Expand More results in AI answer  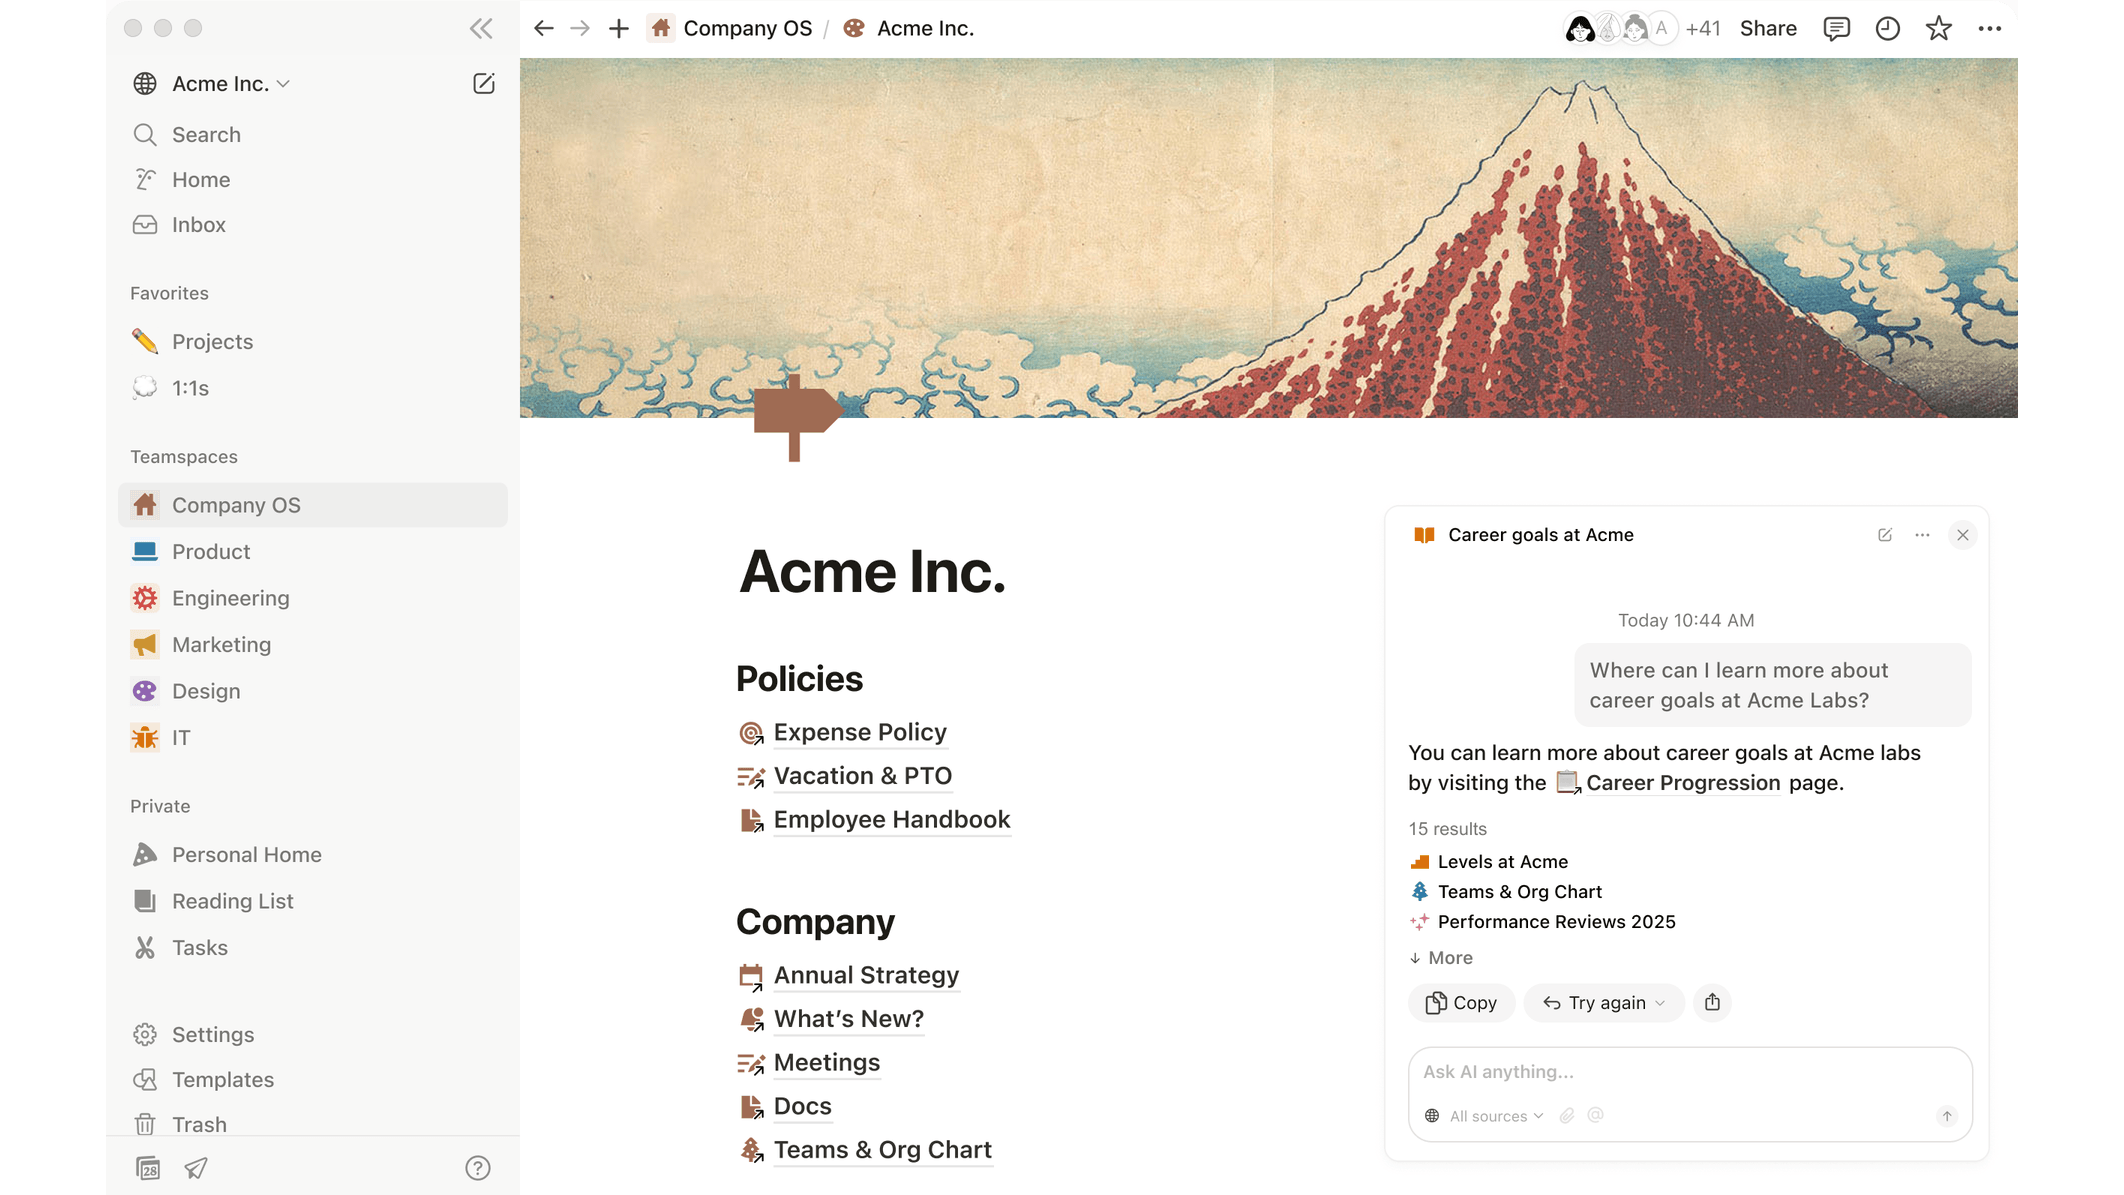pos(1441,958)
